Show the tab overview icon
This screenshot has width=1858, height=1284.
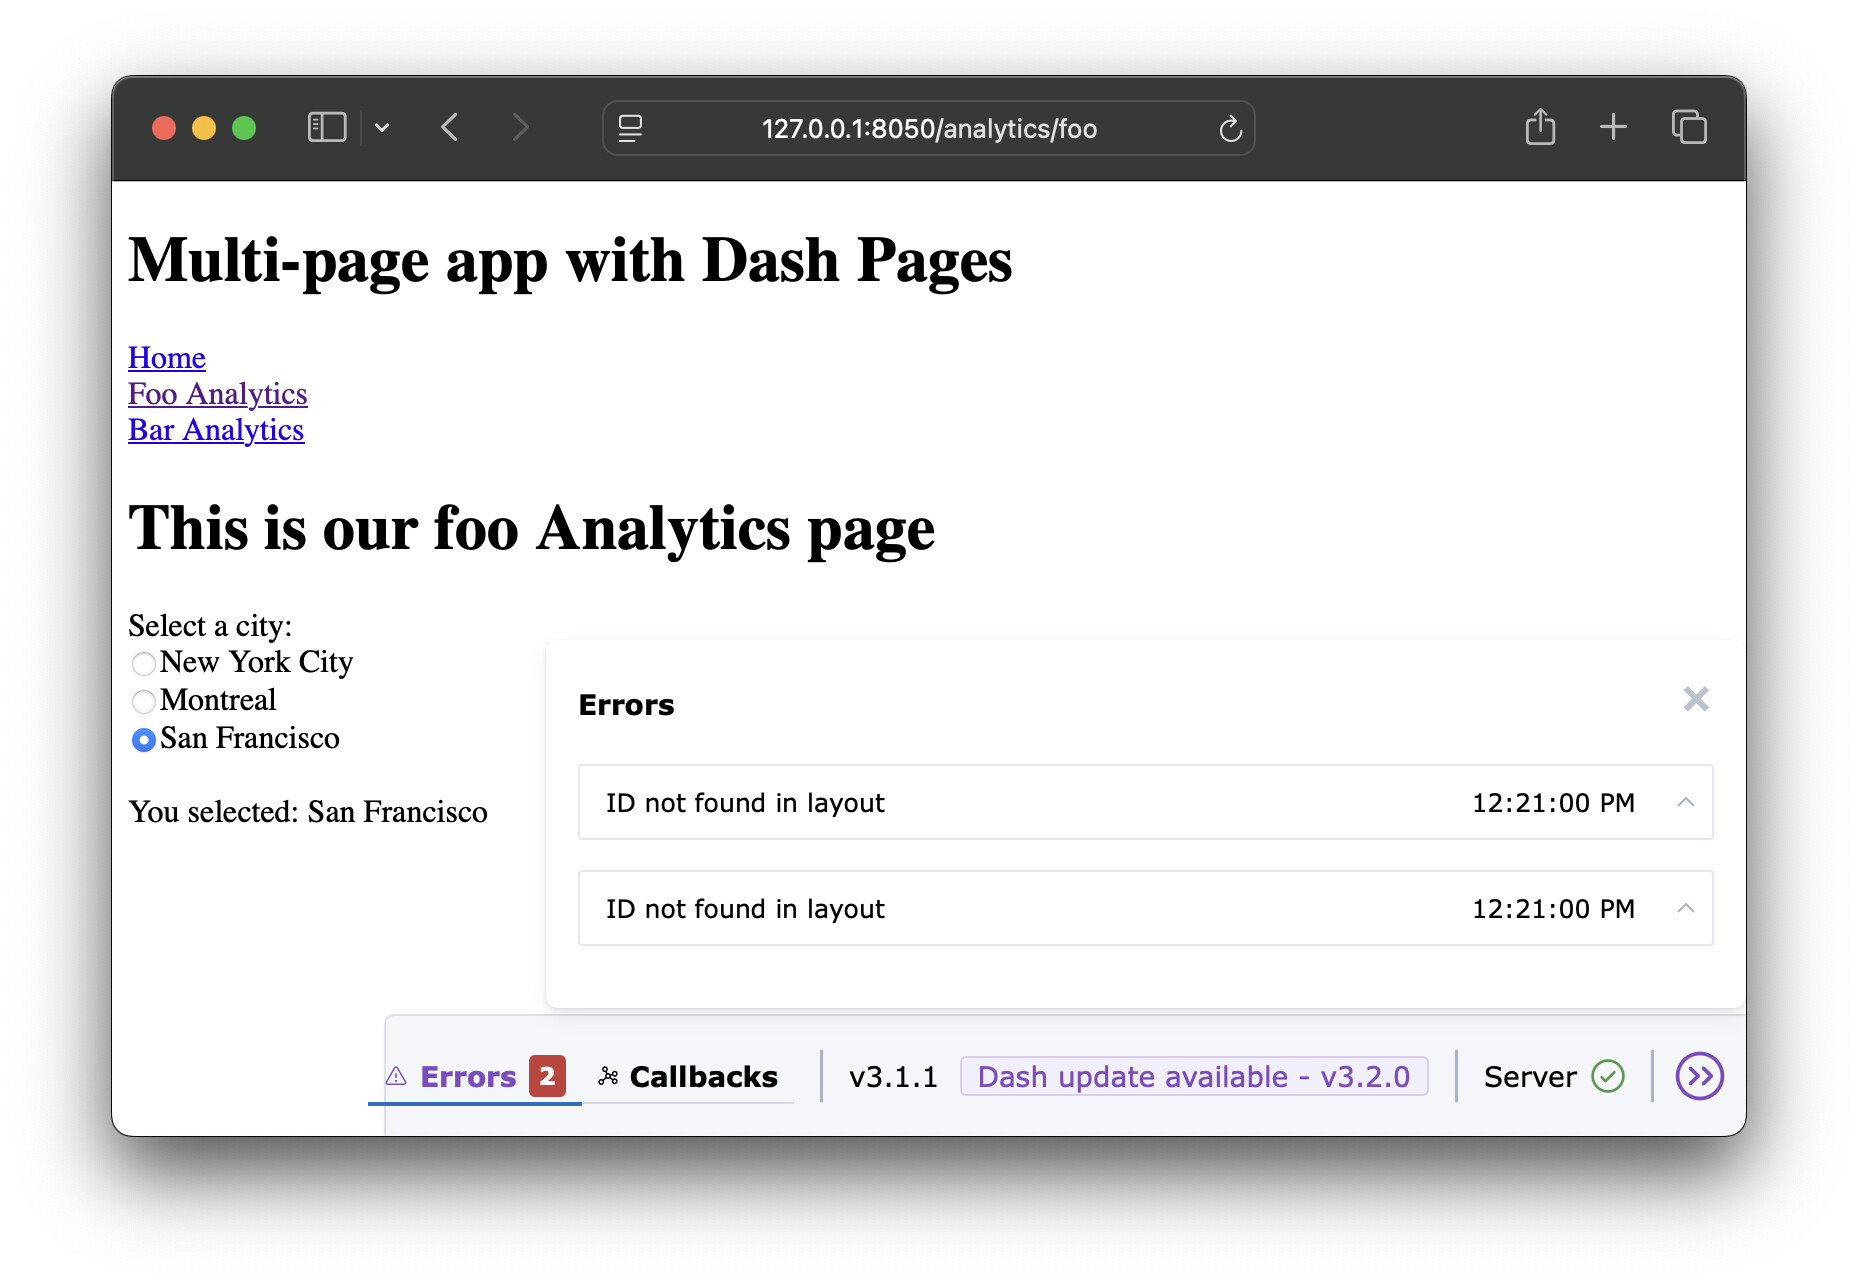pos(1689,127)
